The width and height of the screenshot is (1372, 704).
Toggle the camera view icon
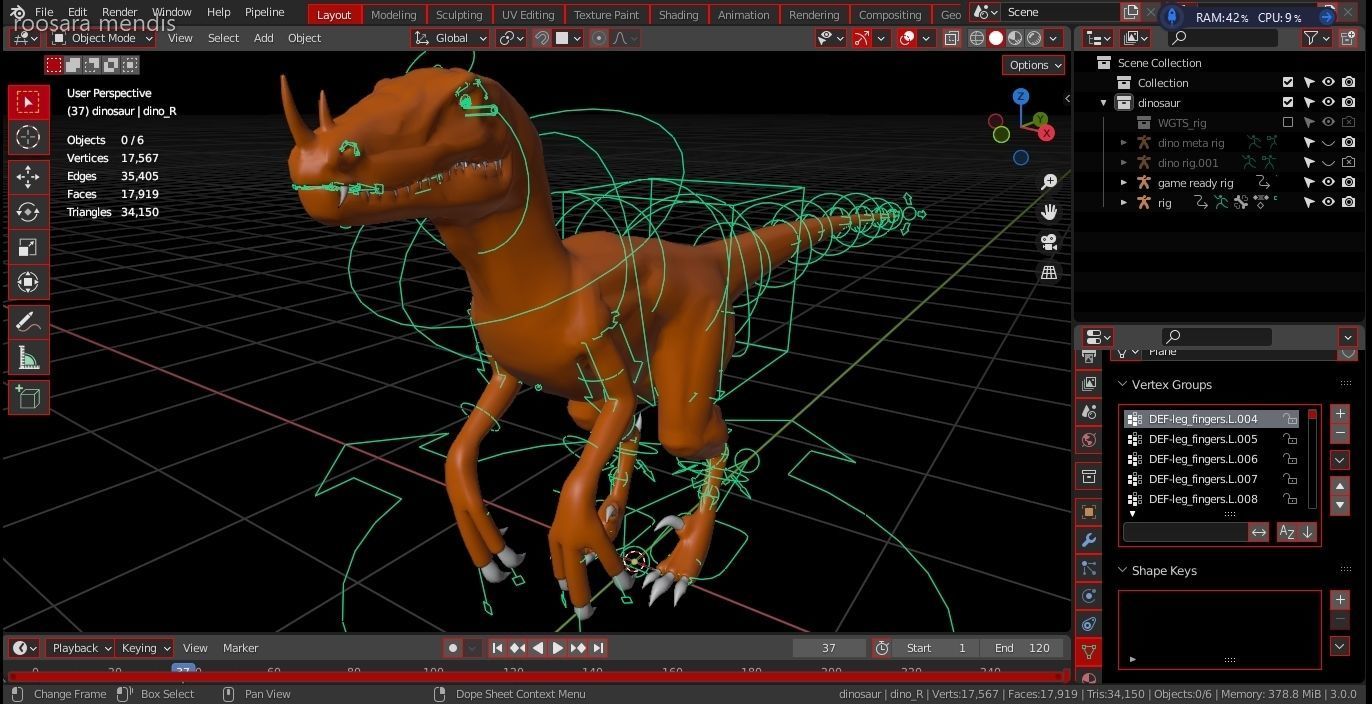(x=1049, y=242)
